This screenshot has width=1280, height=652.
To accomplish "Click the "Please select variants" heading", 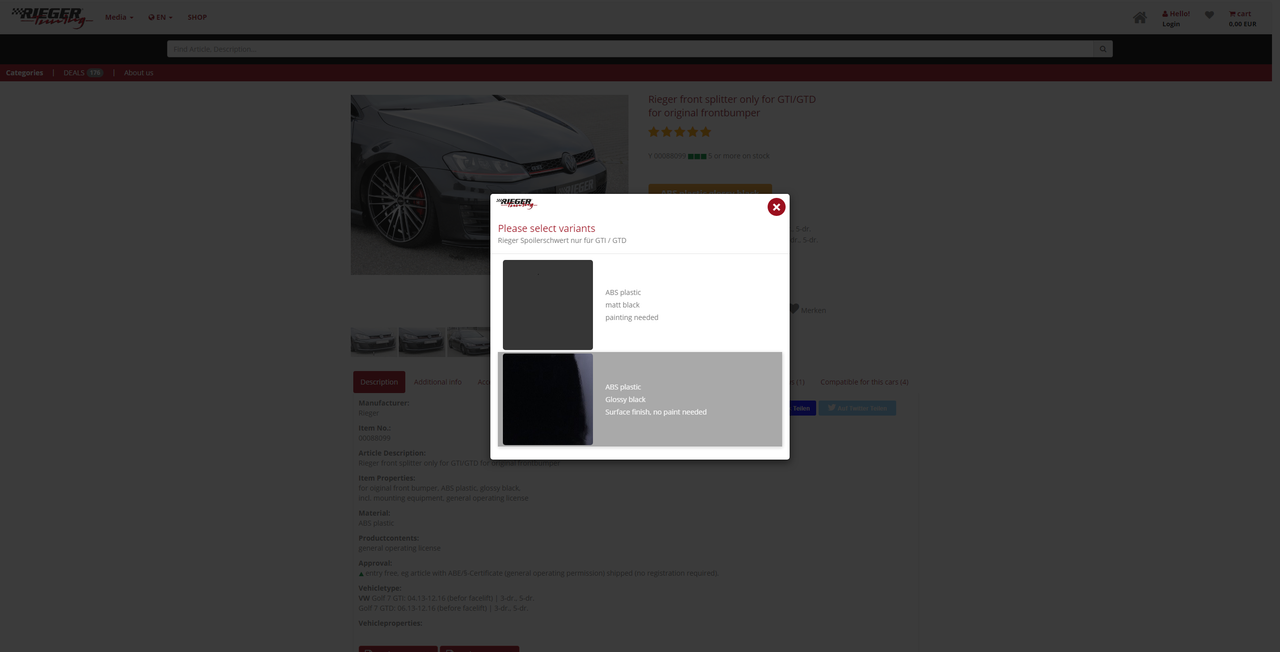I will tap(547, 228).
